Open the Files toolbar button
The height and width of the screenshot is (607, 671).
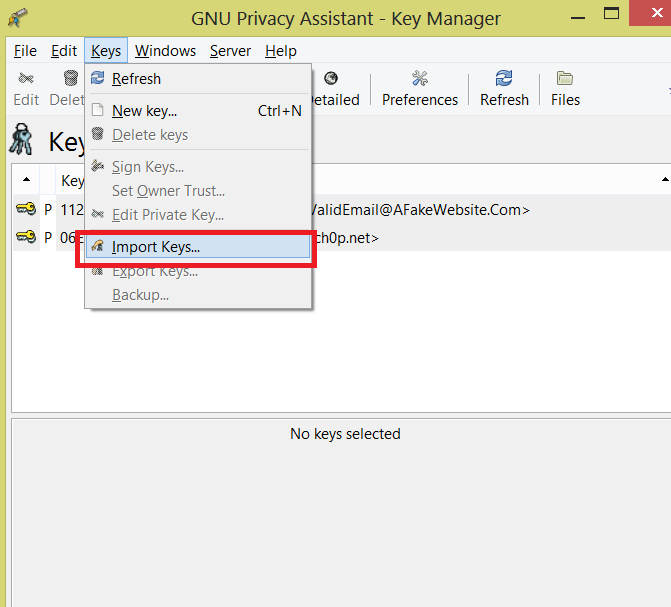(x=565, y=89)
